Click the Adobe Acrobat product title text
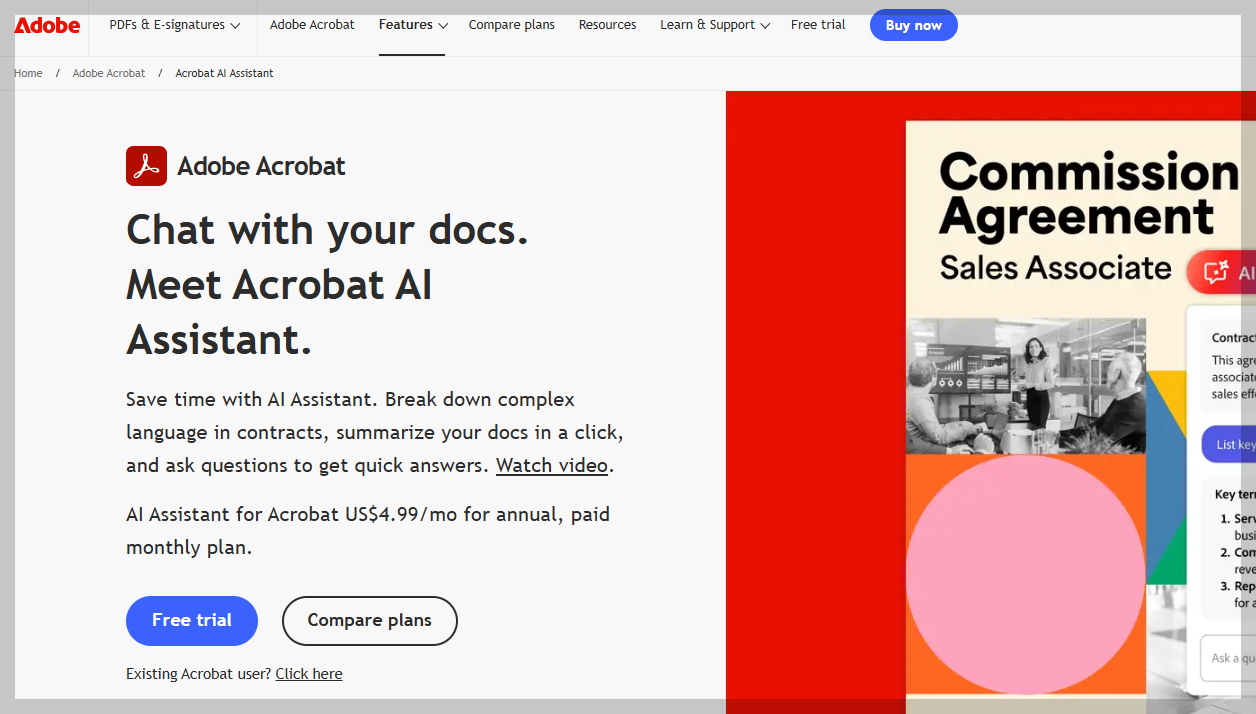The image size is (1256, 714). coord(261,166)
